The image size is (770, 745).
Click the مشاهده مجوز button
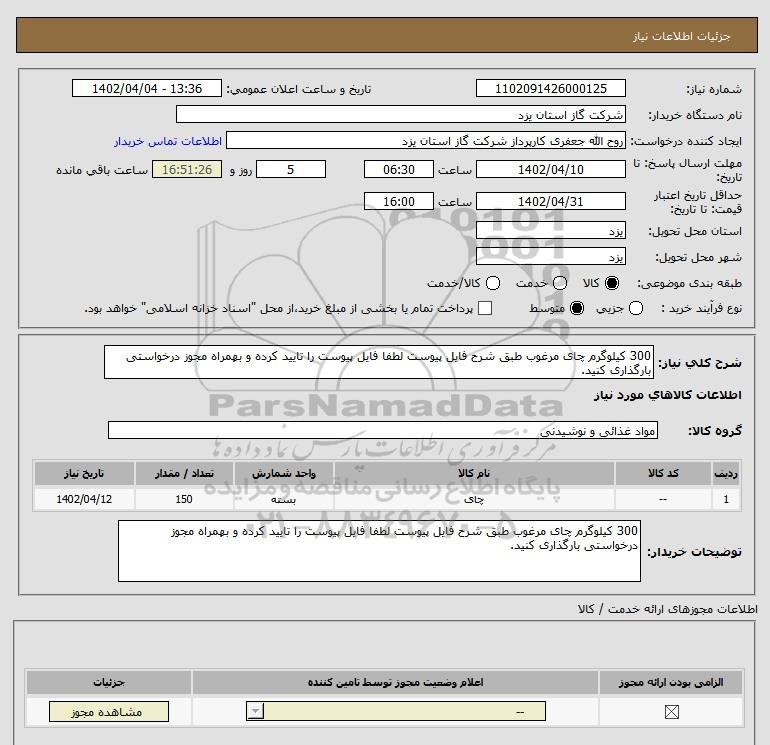coord(109,712)
